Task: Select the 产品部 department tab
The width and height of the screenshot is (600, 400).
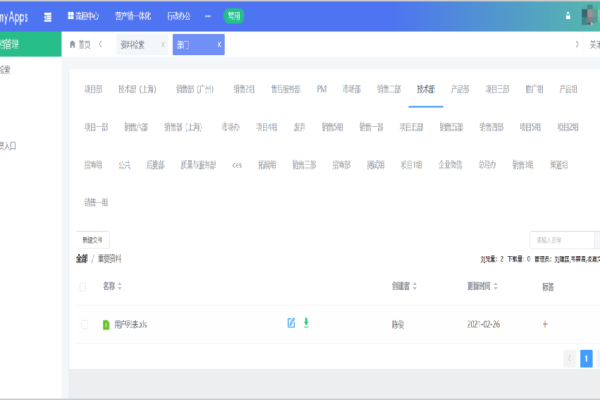Action: (460, 89)
